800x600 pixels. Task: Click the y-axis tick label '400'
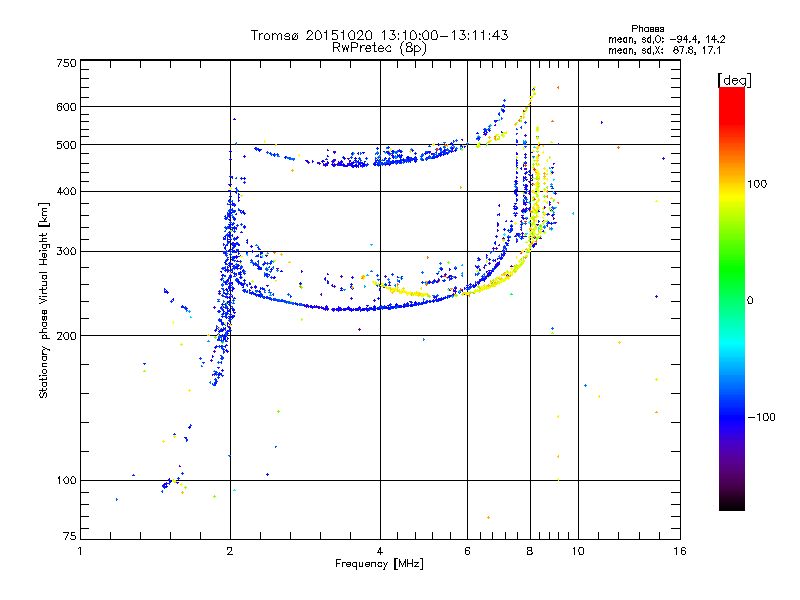(x=67, y=192)
